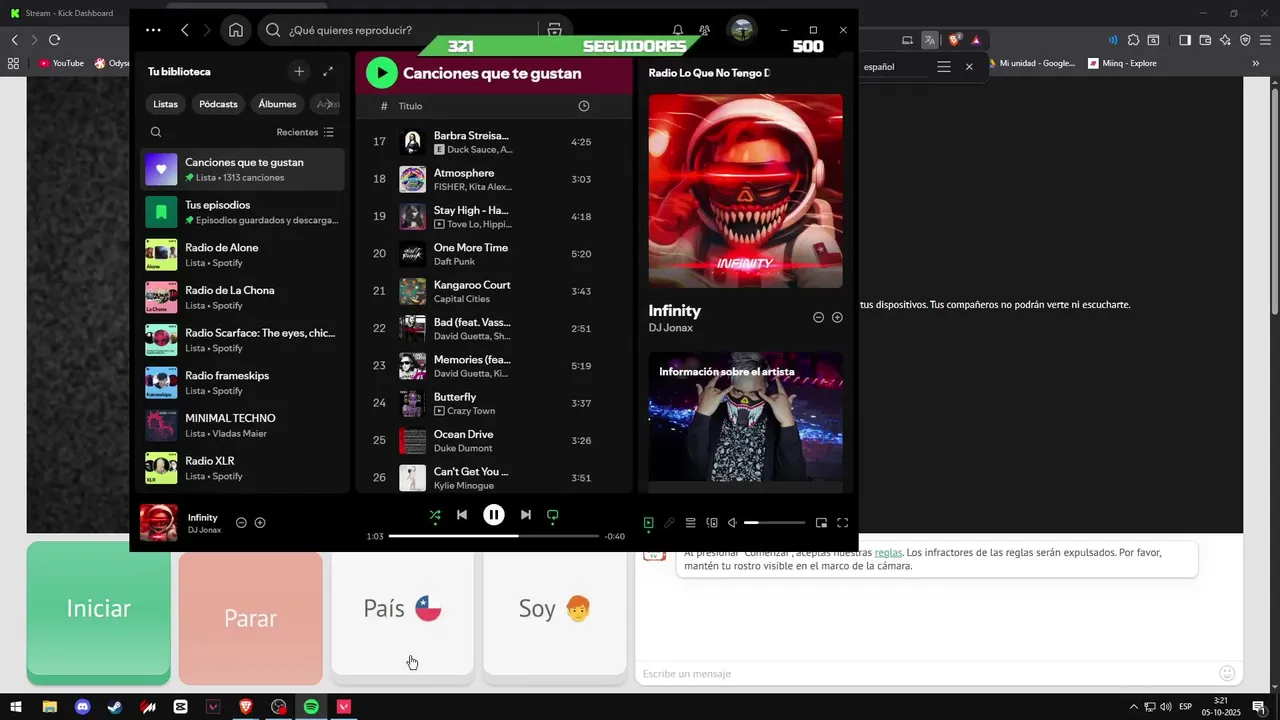The height and width of the screenshot is (720, 1280).
Task: Open Spotify mini player
Action: (x=821, y=523)
